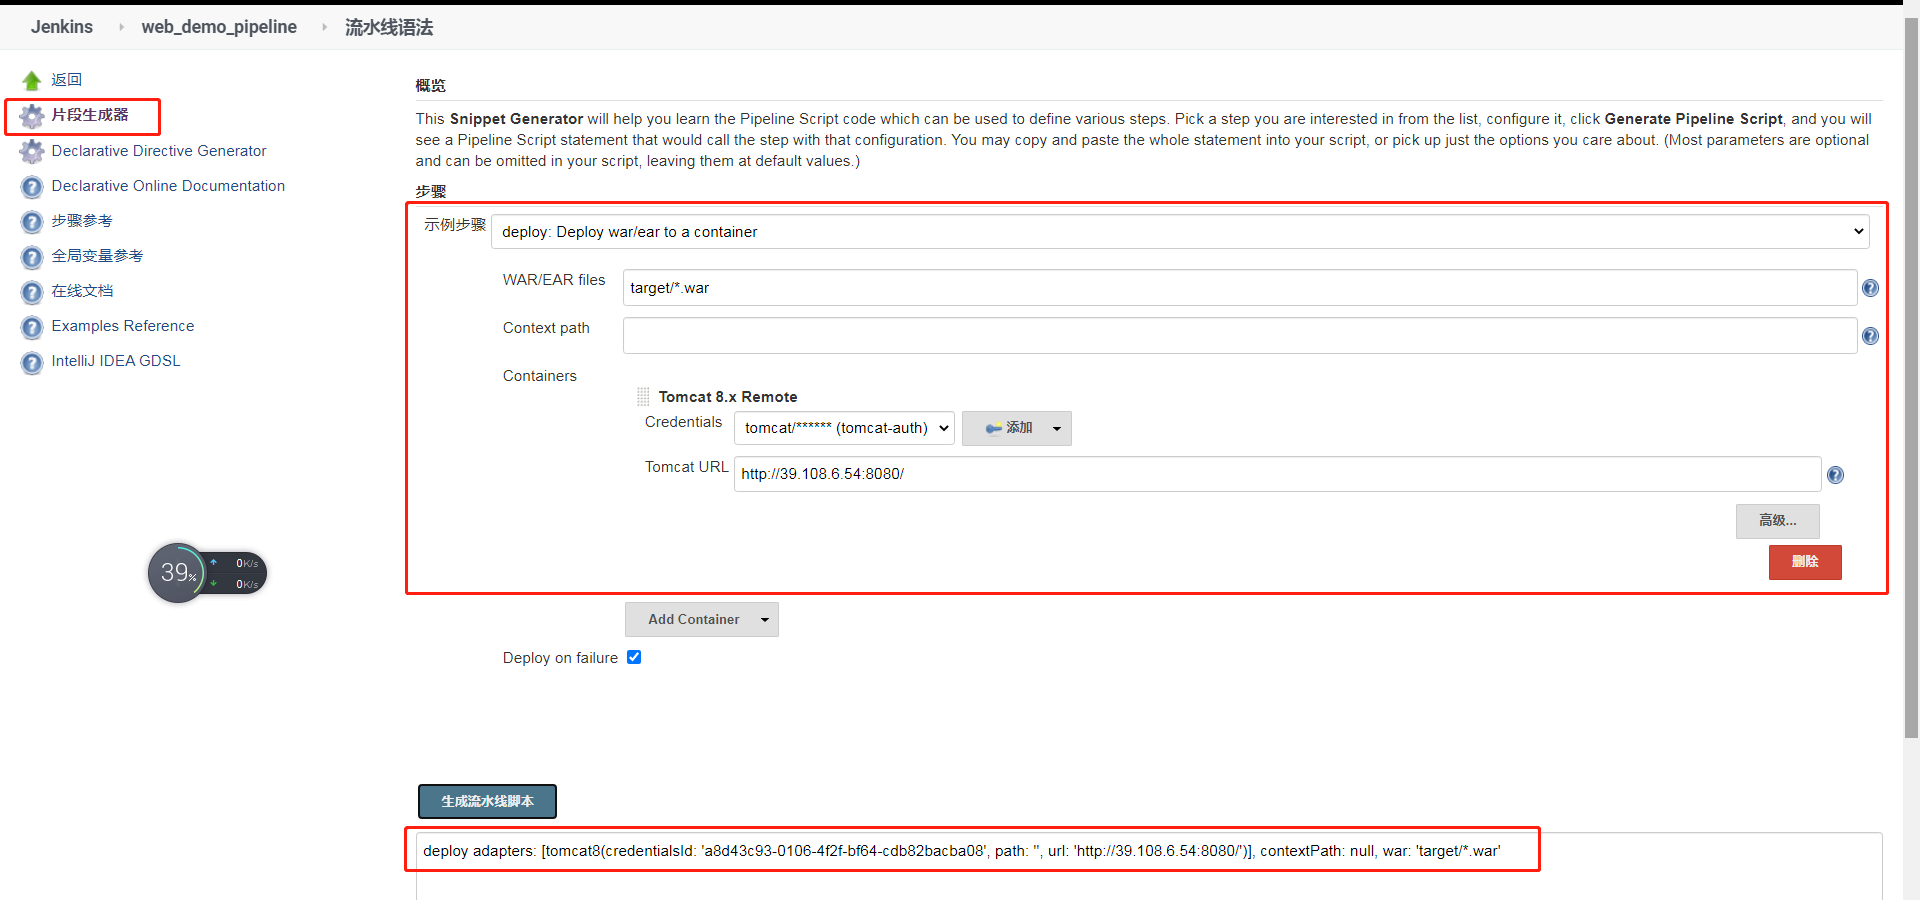The image size is (1920, 900).
Task: Select the 片段生成器 gear icon
Action: tap(31, 115)
